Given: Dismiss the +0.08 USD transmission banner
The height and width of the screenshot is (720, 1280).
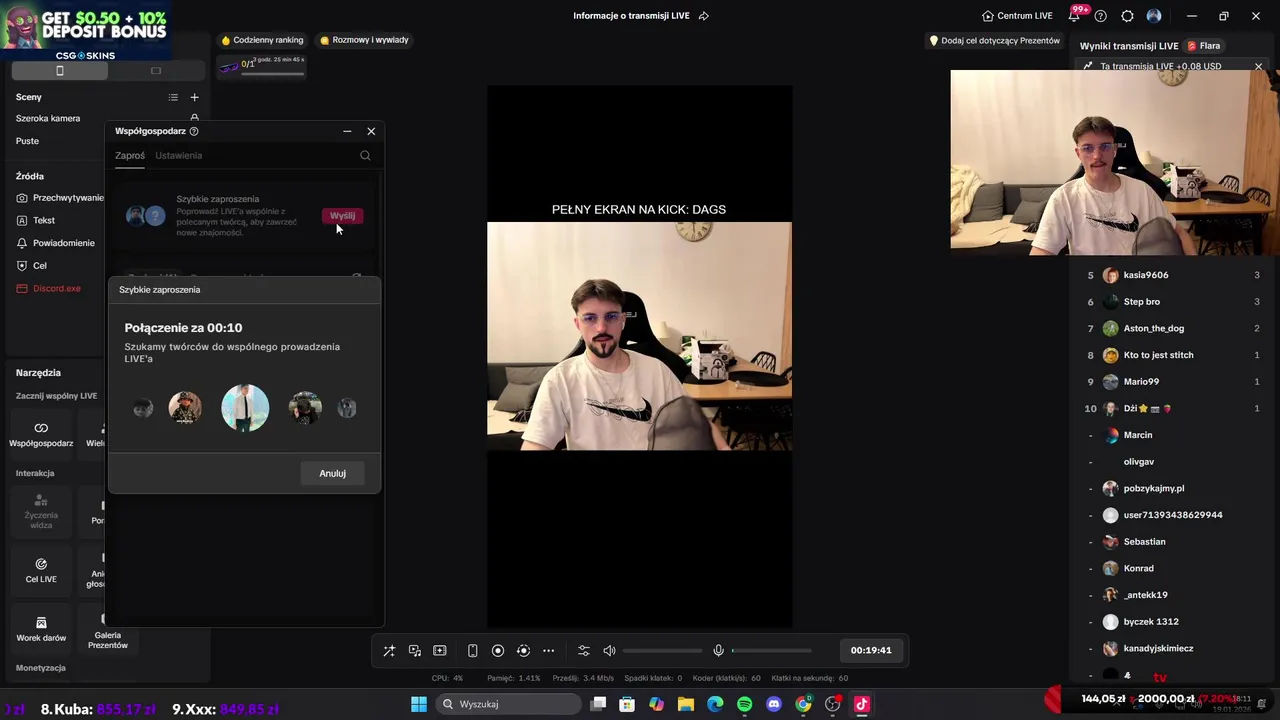Looking at the screenshot, I should 1258,67.
